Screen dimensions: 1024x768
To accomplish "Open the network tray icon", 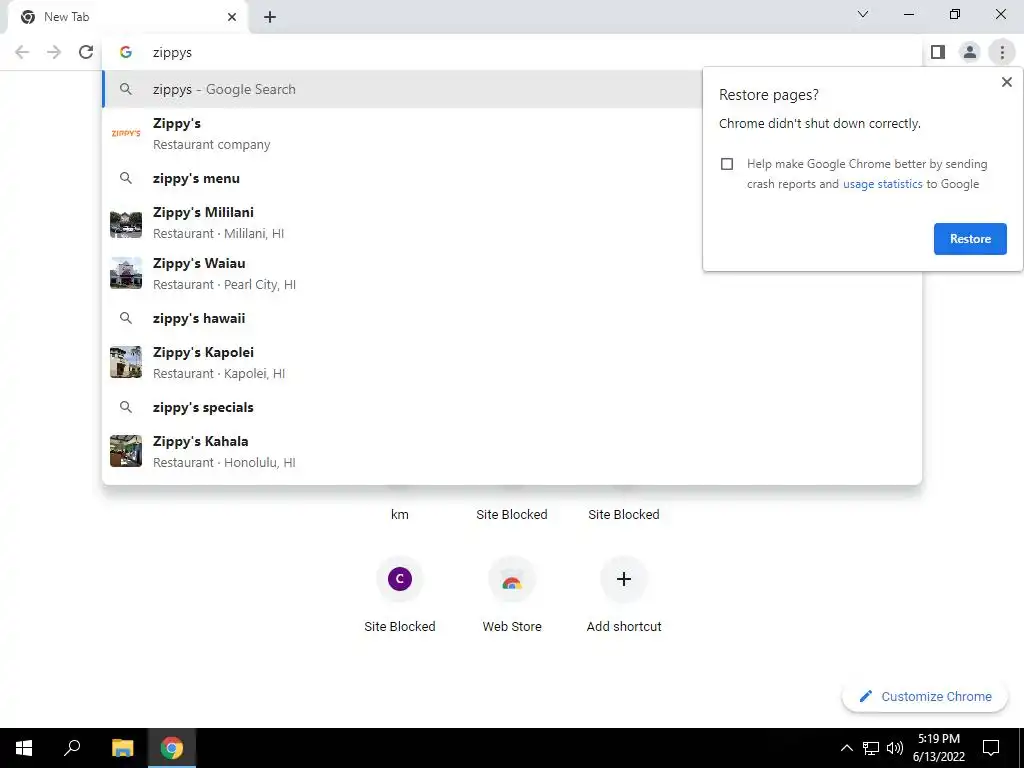I will point(871,748).
